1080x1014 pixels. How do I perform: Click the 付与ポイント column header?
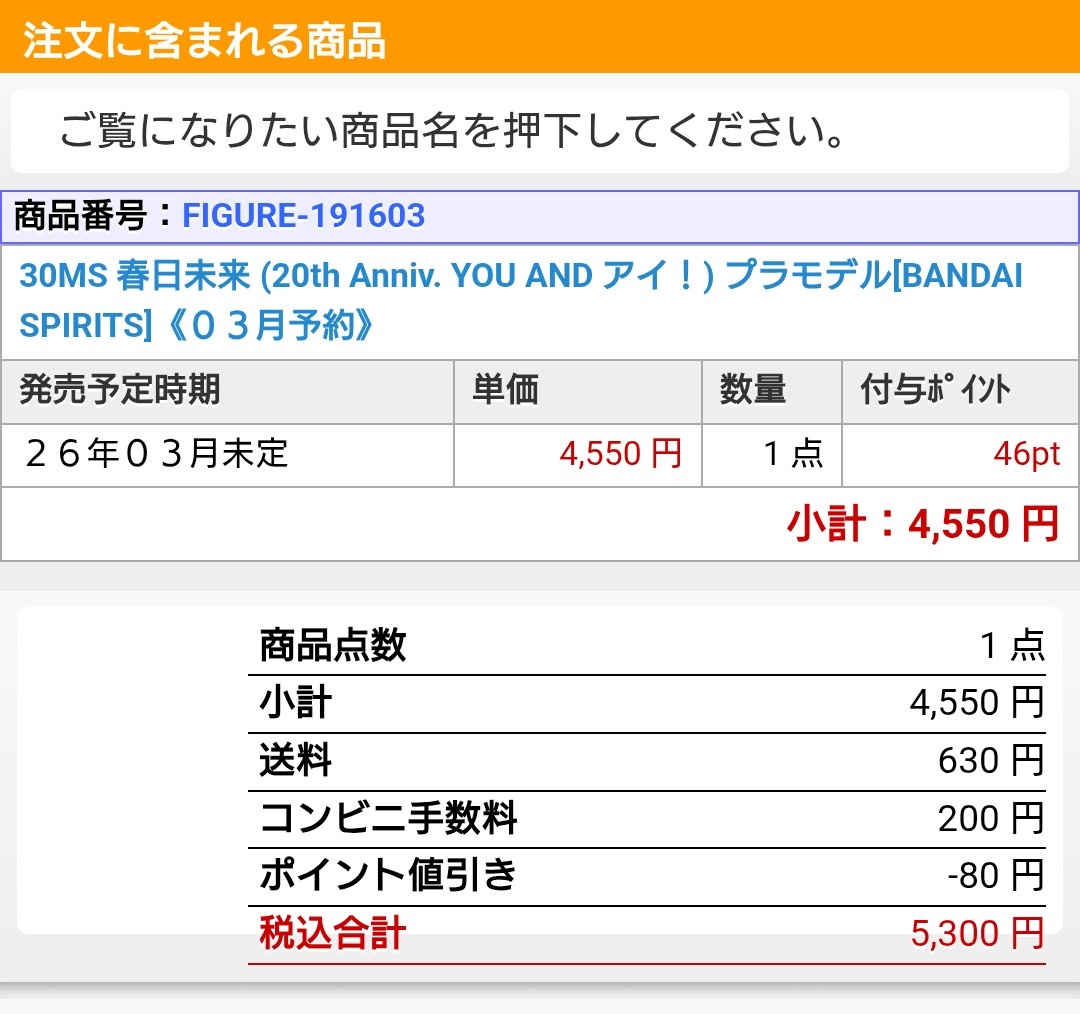(935, 391)
